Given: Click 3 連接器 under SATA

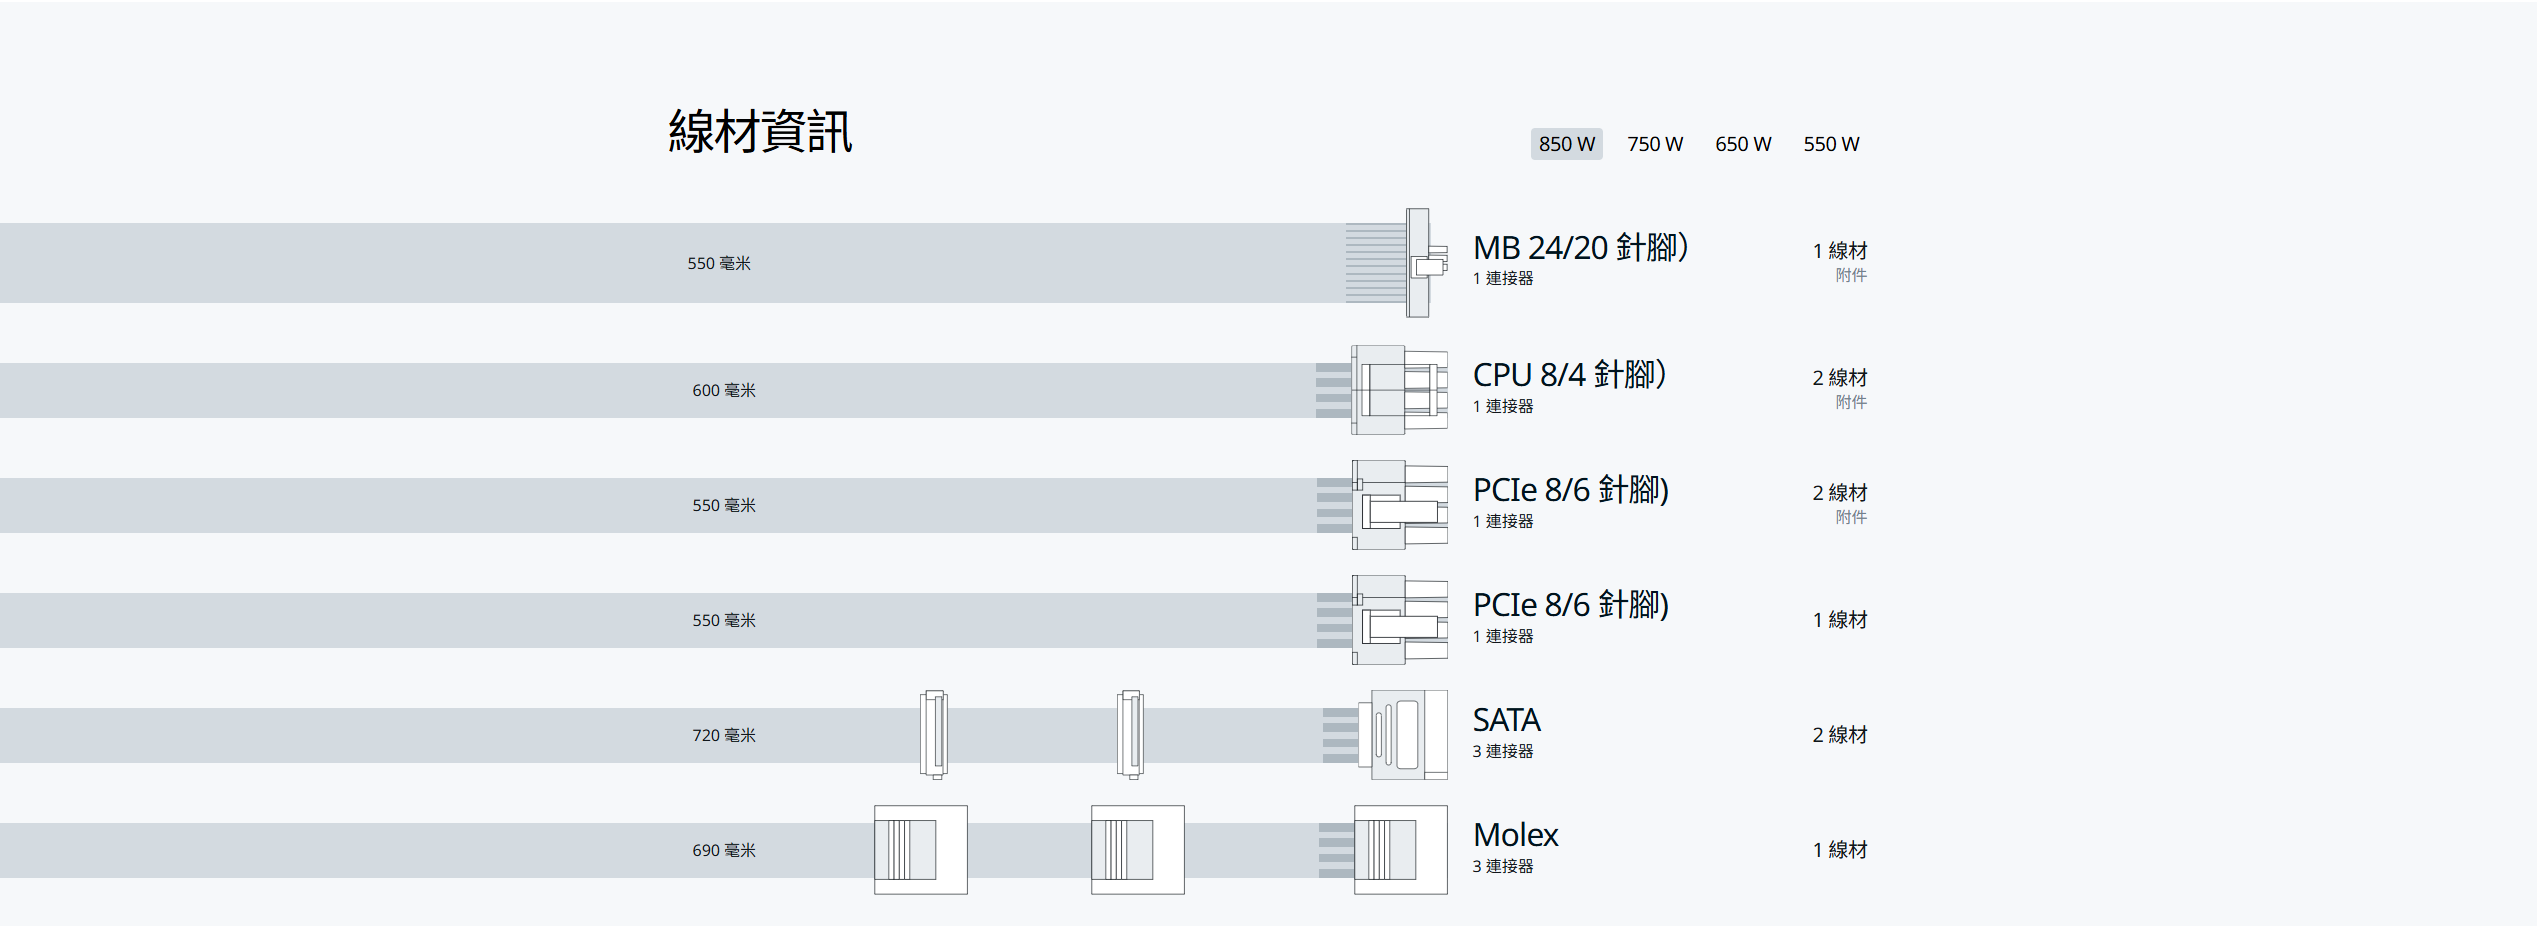Looking at the screenshot, I should click(x=1503, y=751).
